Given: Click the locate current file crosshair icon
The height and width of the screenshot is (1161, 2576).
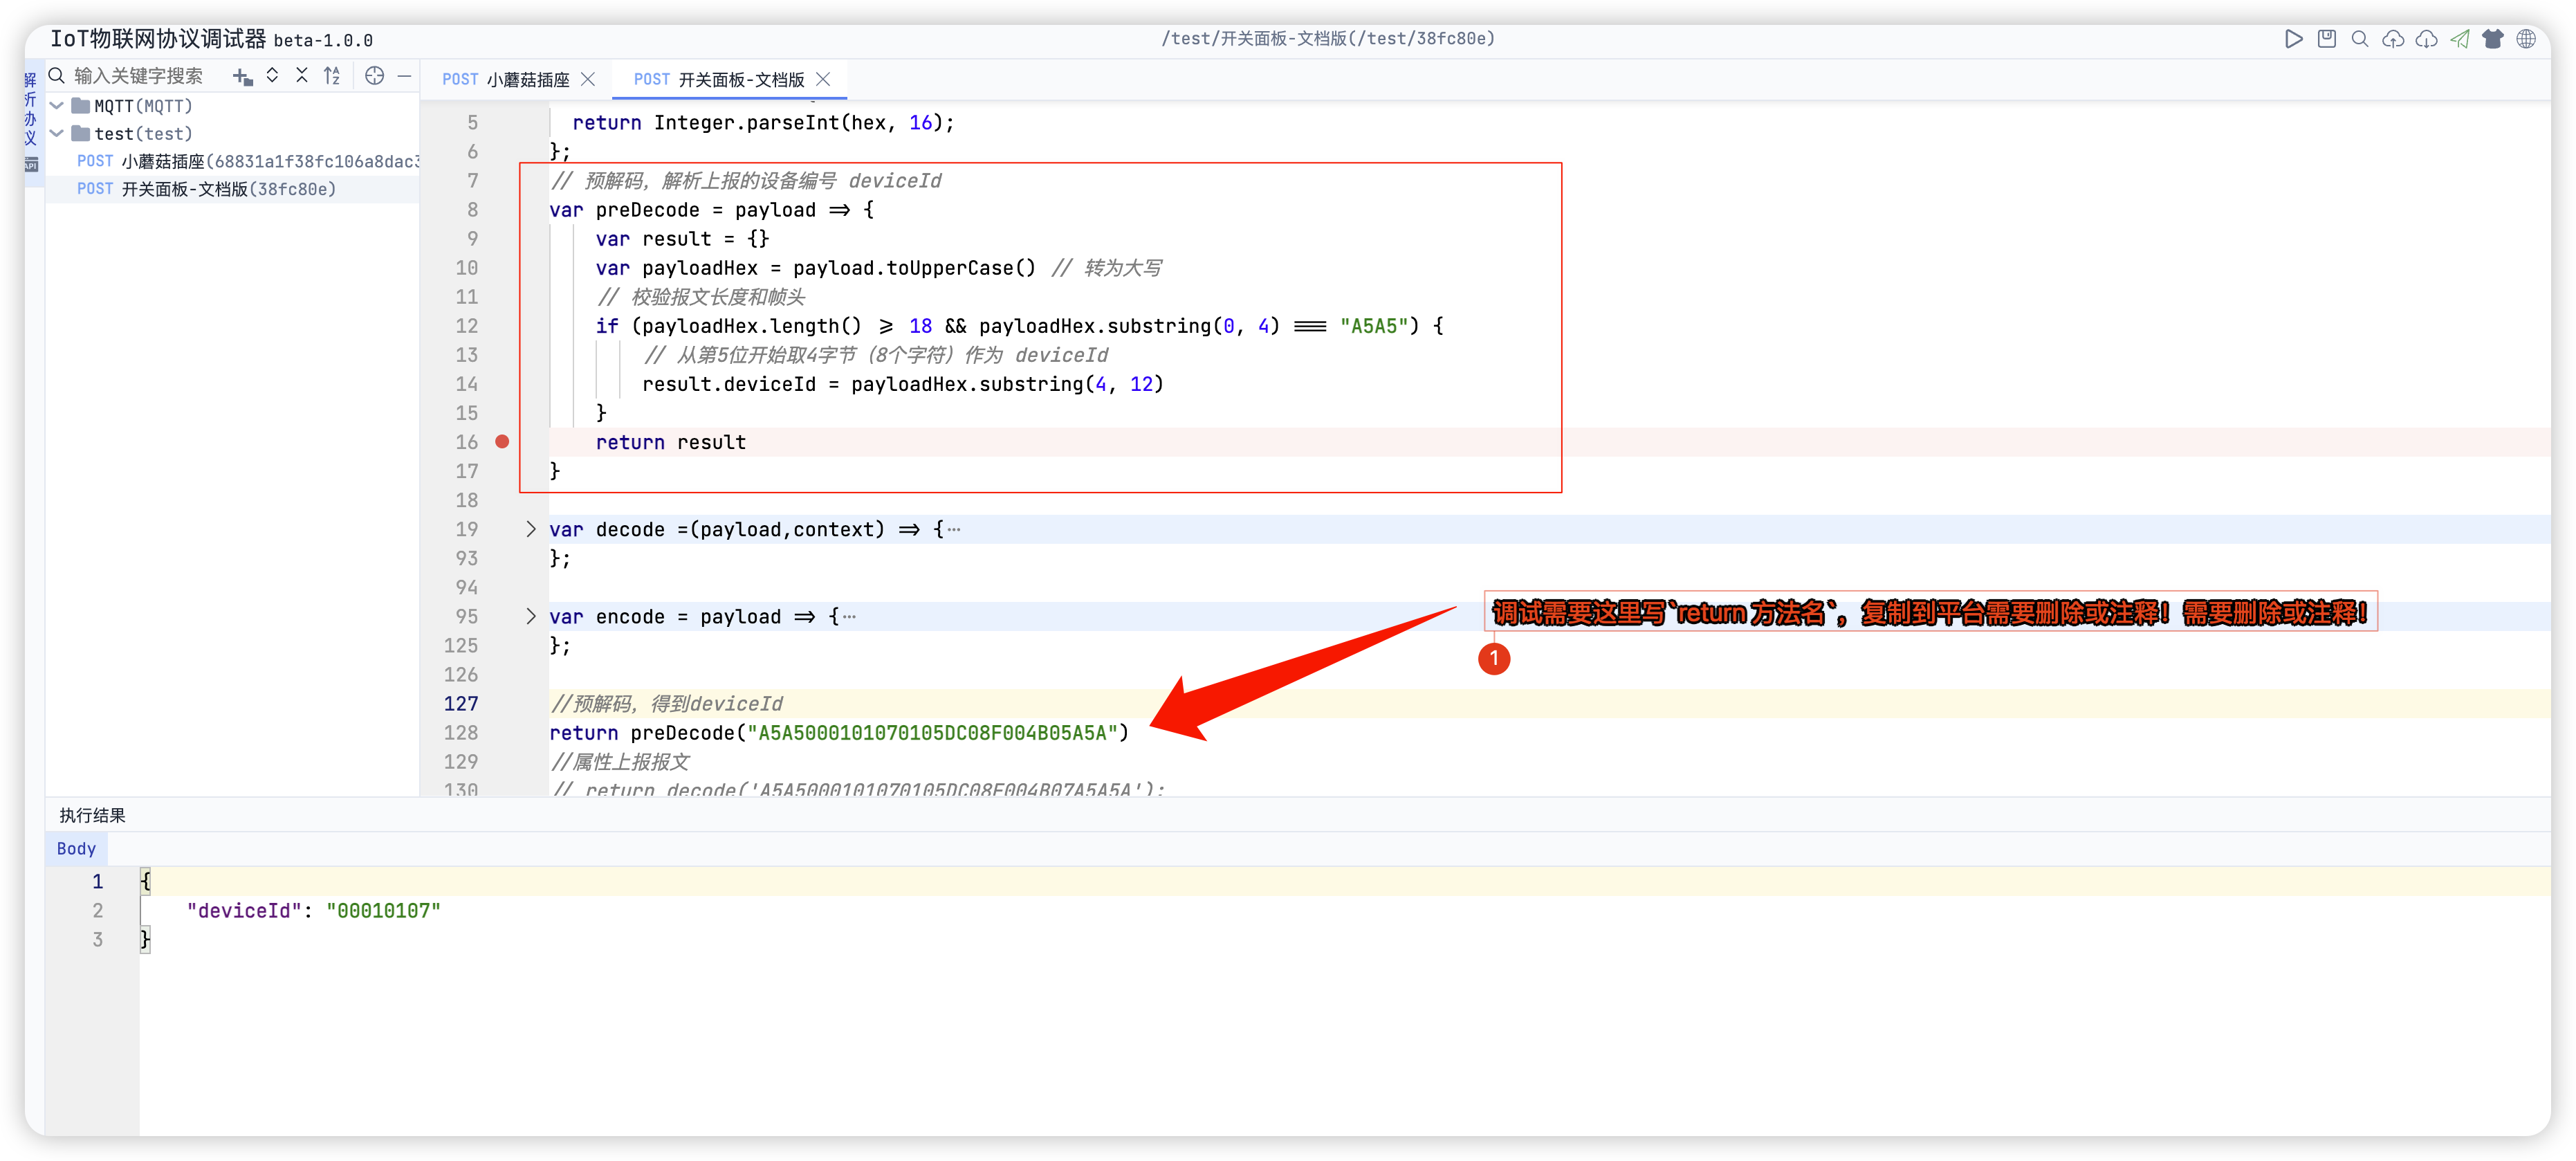Looking at the screenshot, I should click(x=374, y=76).
